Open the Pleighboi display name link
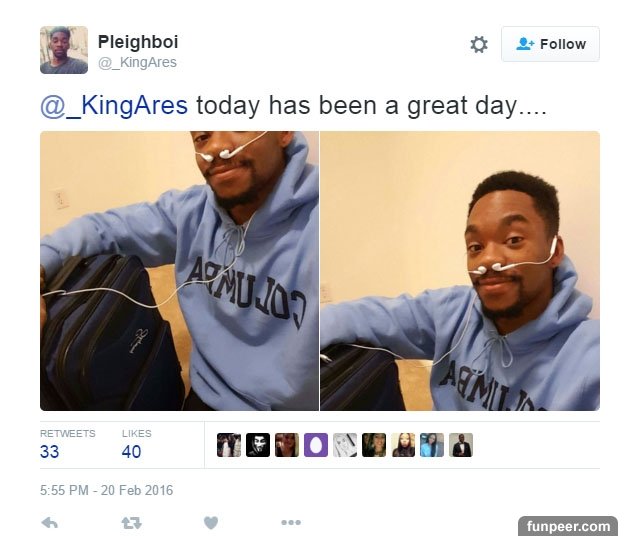Screen dimensions: 638x536 point(138,42)
